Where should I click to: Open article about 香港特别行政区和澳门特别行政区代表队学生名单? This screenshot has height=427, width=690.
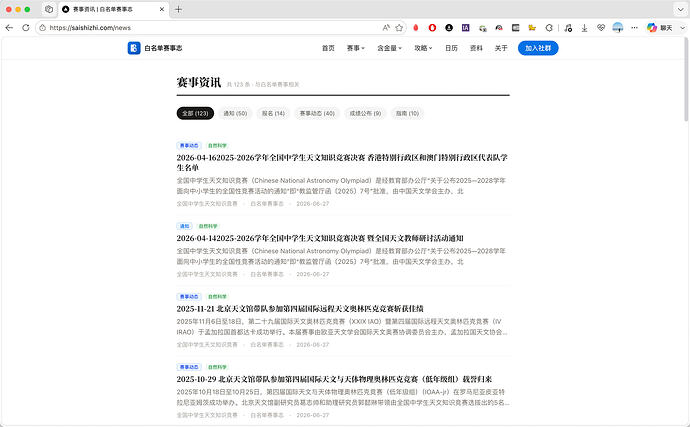click(x=342, y=162)
